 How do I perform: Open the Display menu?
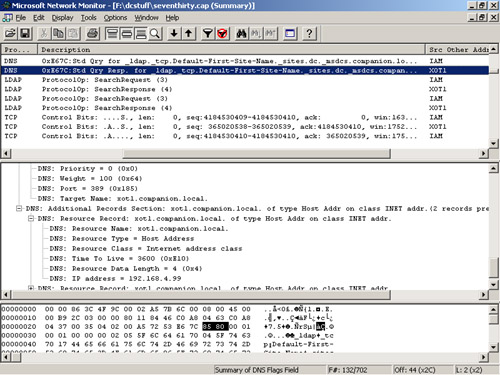(63, 18)
